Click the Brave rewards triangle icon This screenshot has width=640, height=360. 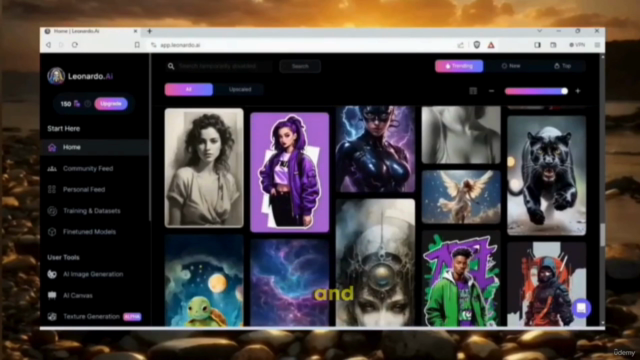click(x=491, y=45)
